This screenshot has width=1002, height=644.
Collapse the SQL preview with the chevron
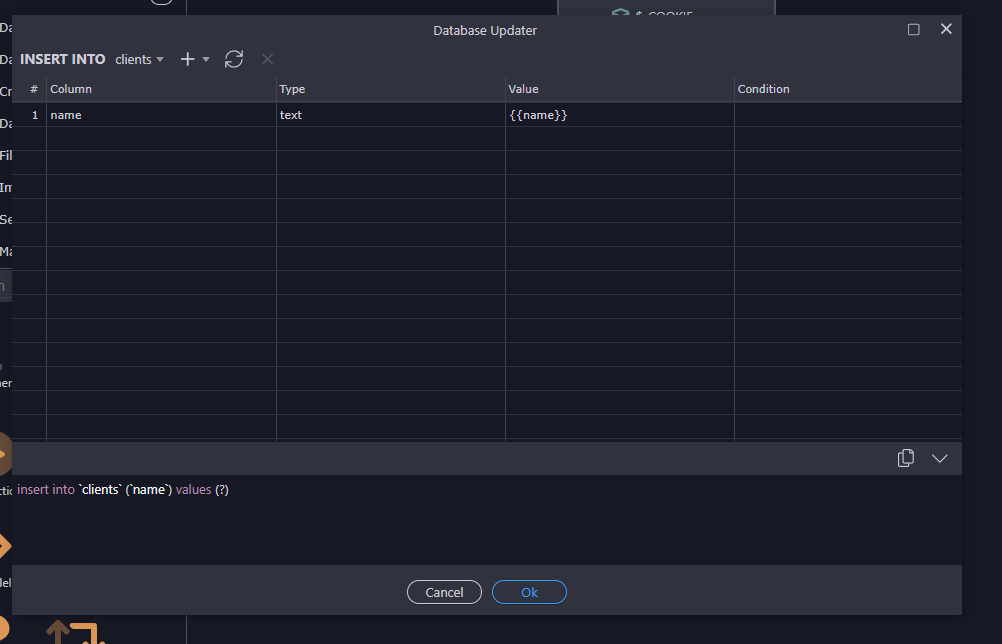[939, 458]
